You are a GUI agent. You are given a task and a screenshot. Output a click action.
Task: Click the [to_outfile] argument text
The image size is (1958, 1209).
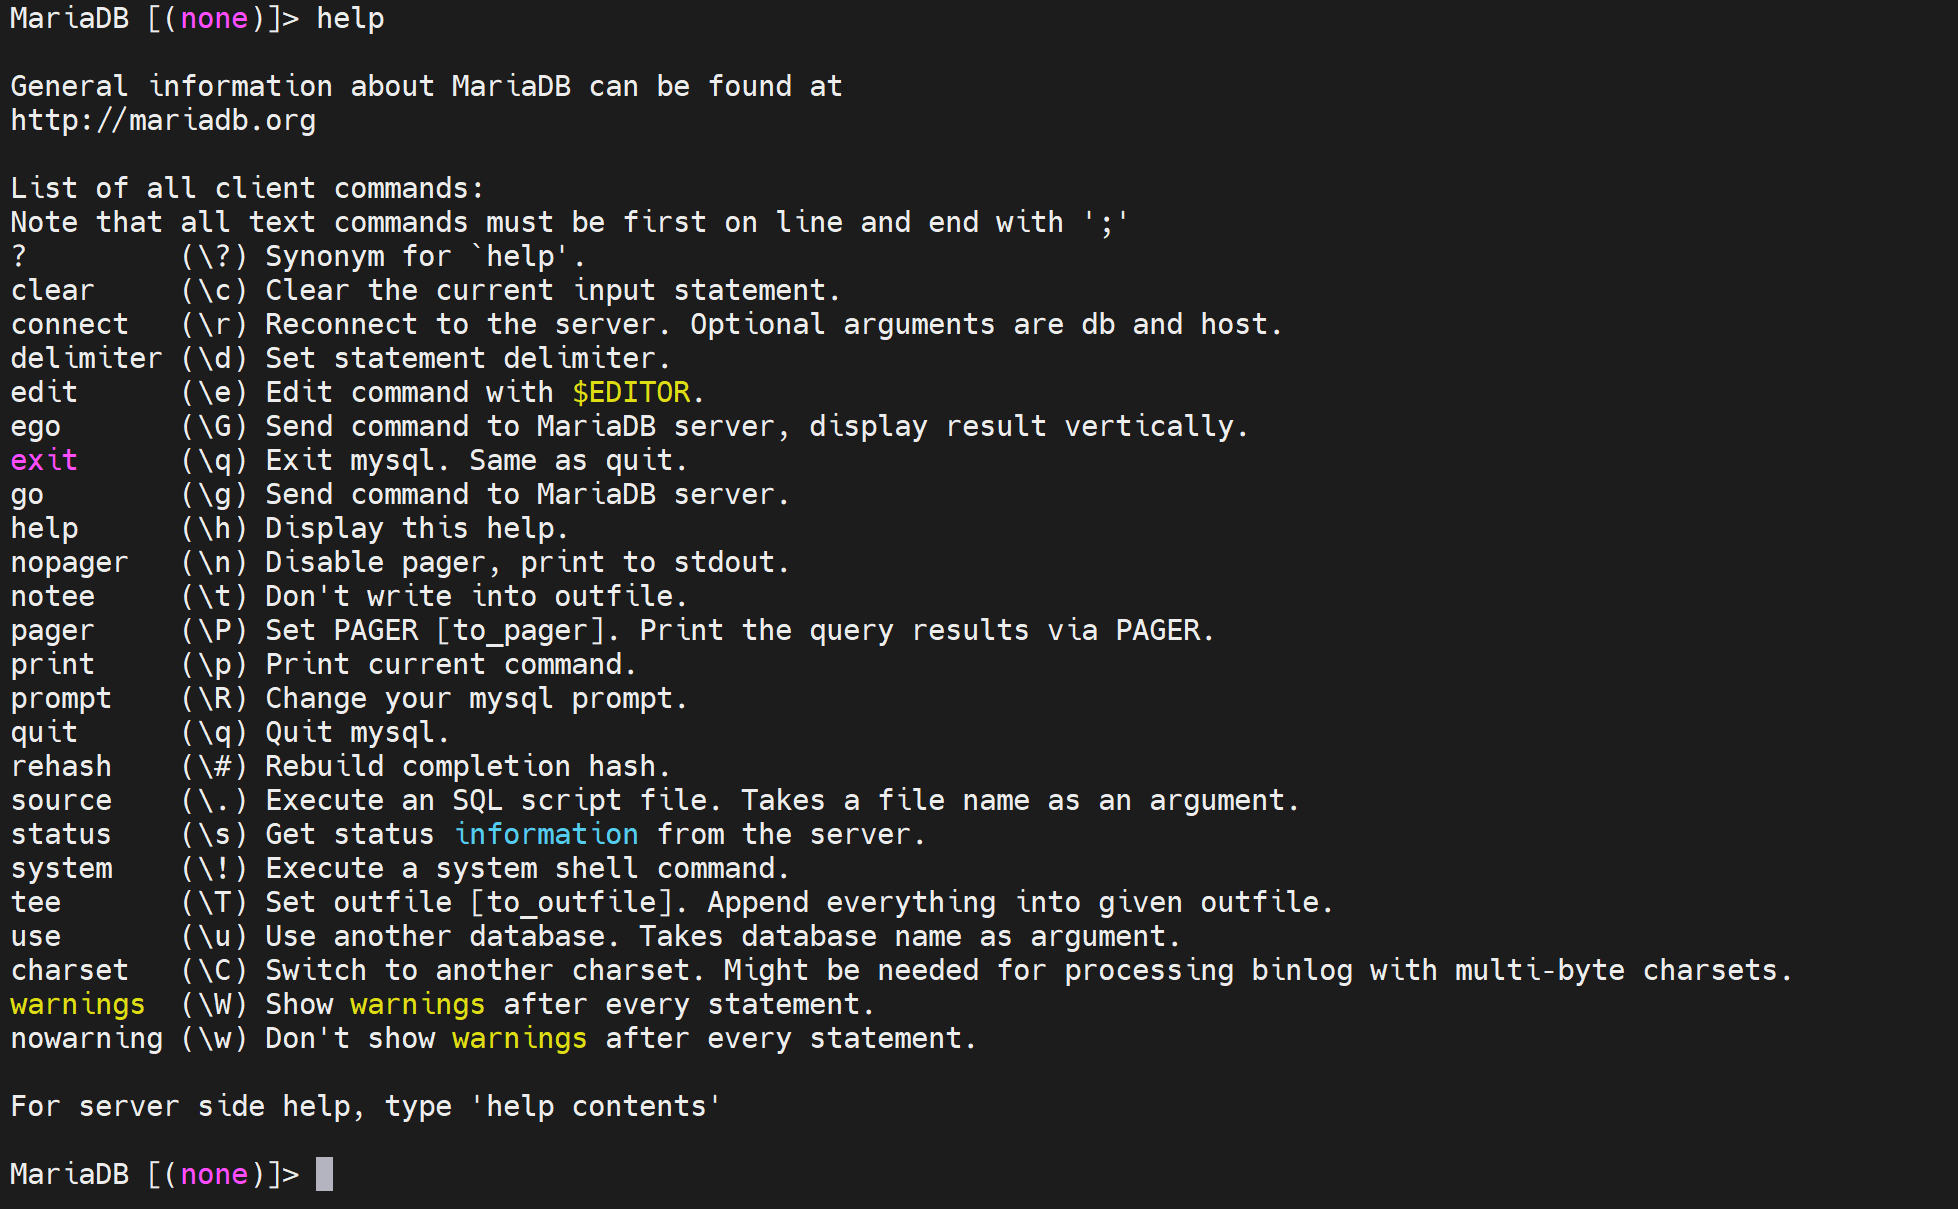pos(580,903)
